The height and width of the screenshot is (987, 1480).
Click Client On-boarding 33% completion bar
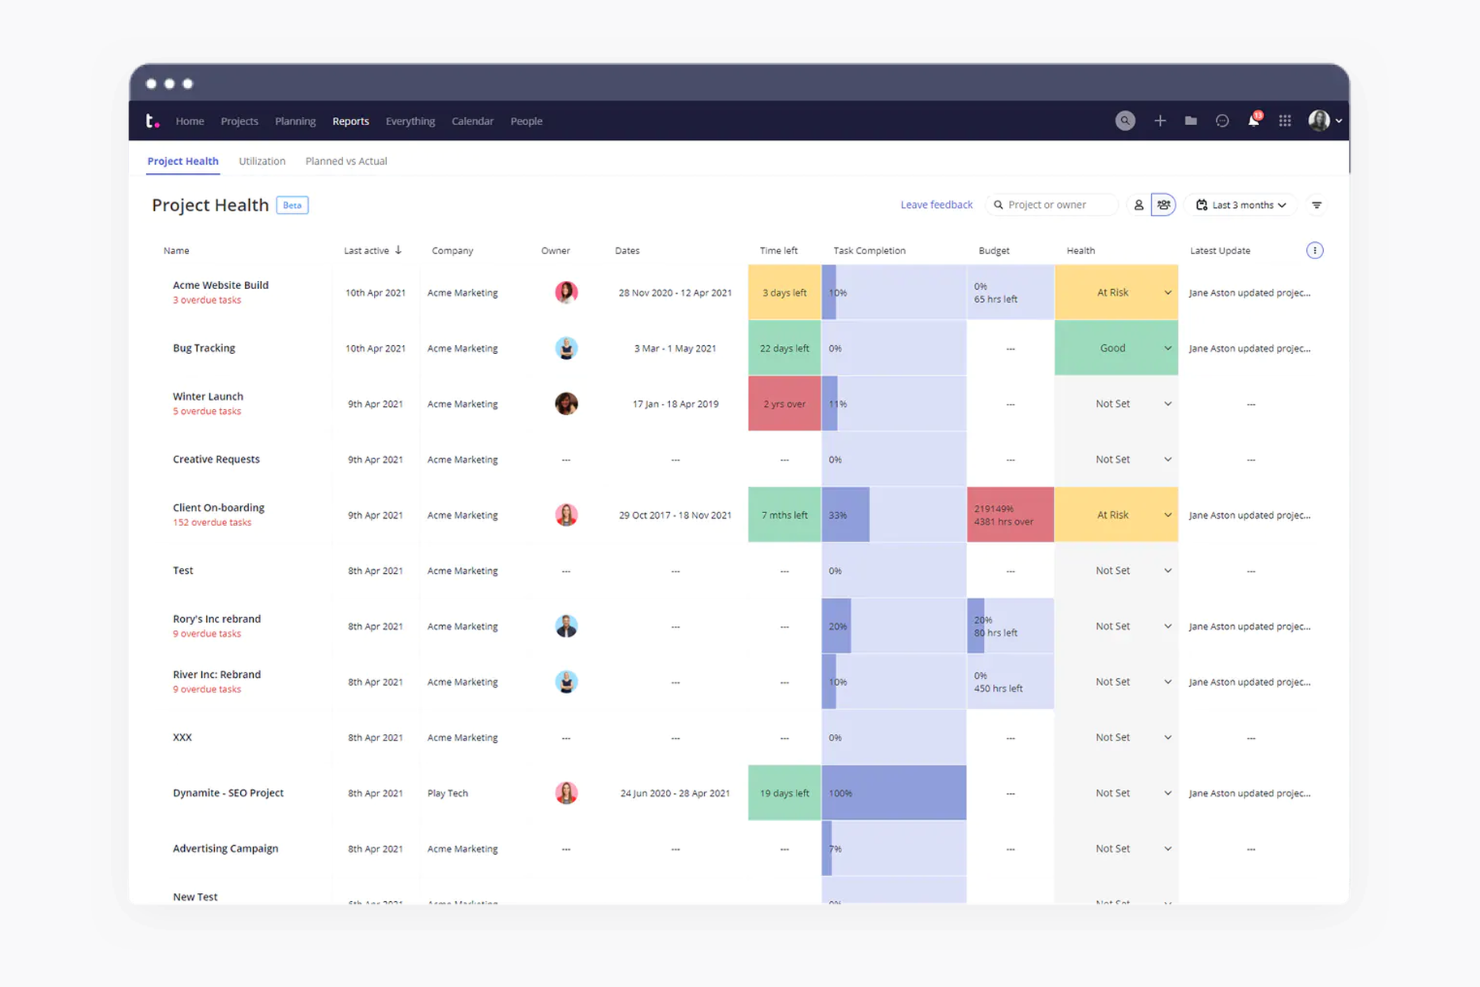tap(894, 515)
